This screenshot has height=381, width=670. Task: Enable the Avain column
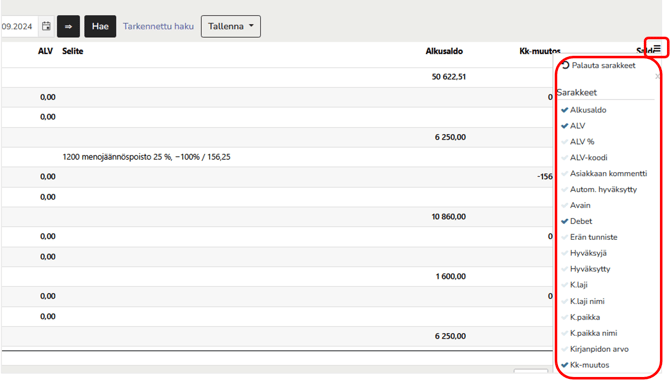pyautogui.click(x=576, y=205)
